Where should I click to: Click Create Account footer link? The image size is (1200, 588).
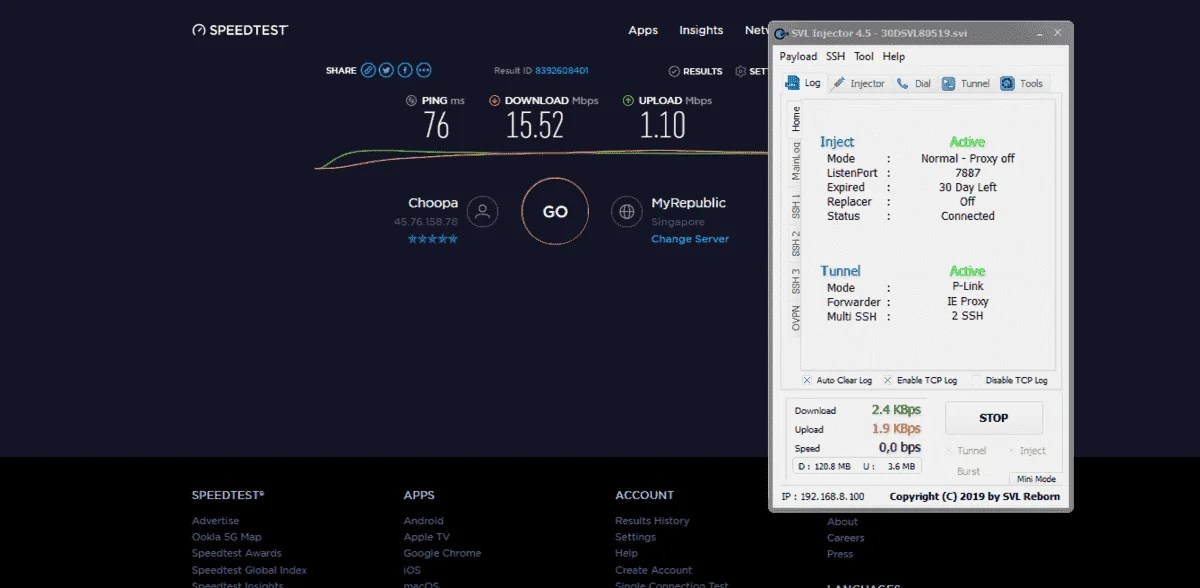point(653,570)
